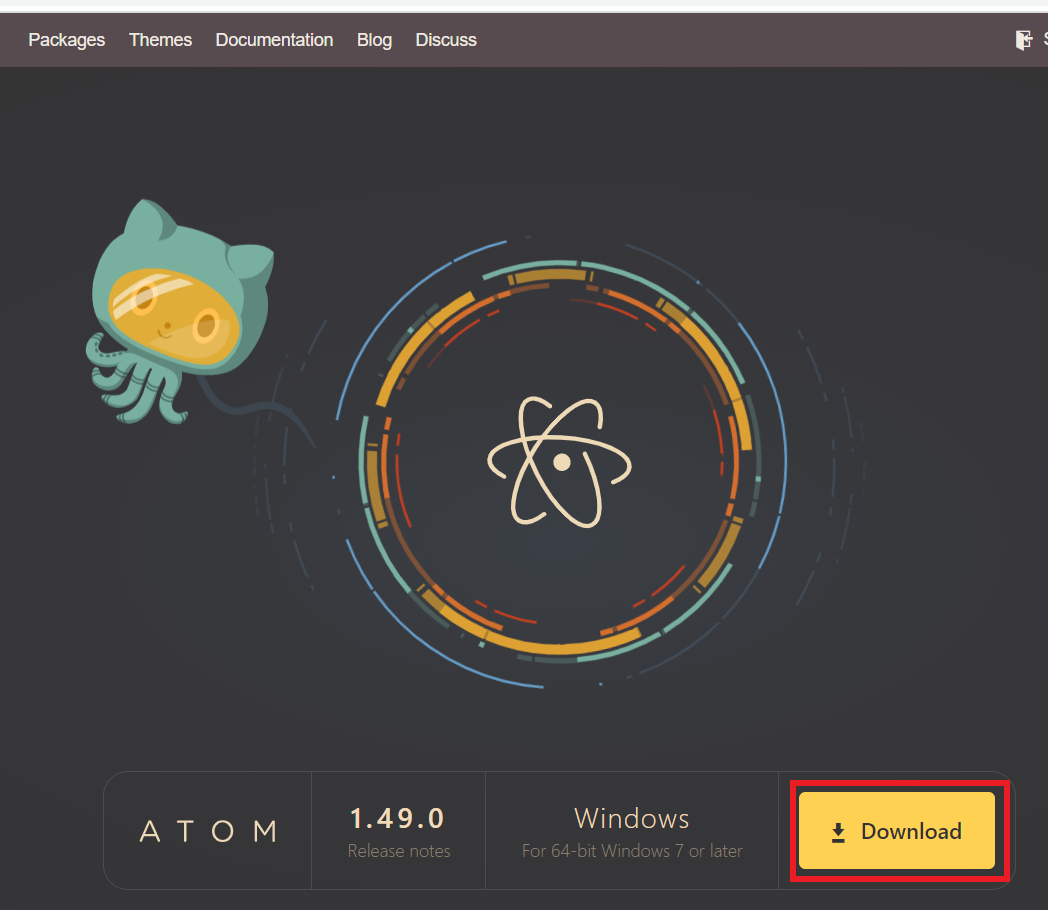1048x910 pixels.
Task: Open the Packages nav link
Action: 66,40
